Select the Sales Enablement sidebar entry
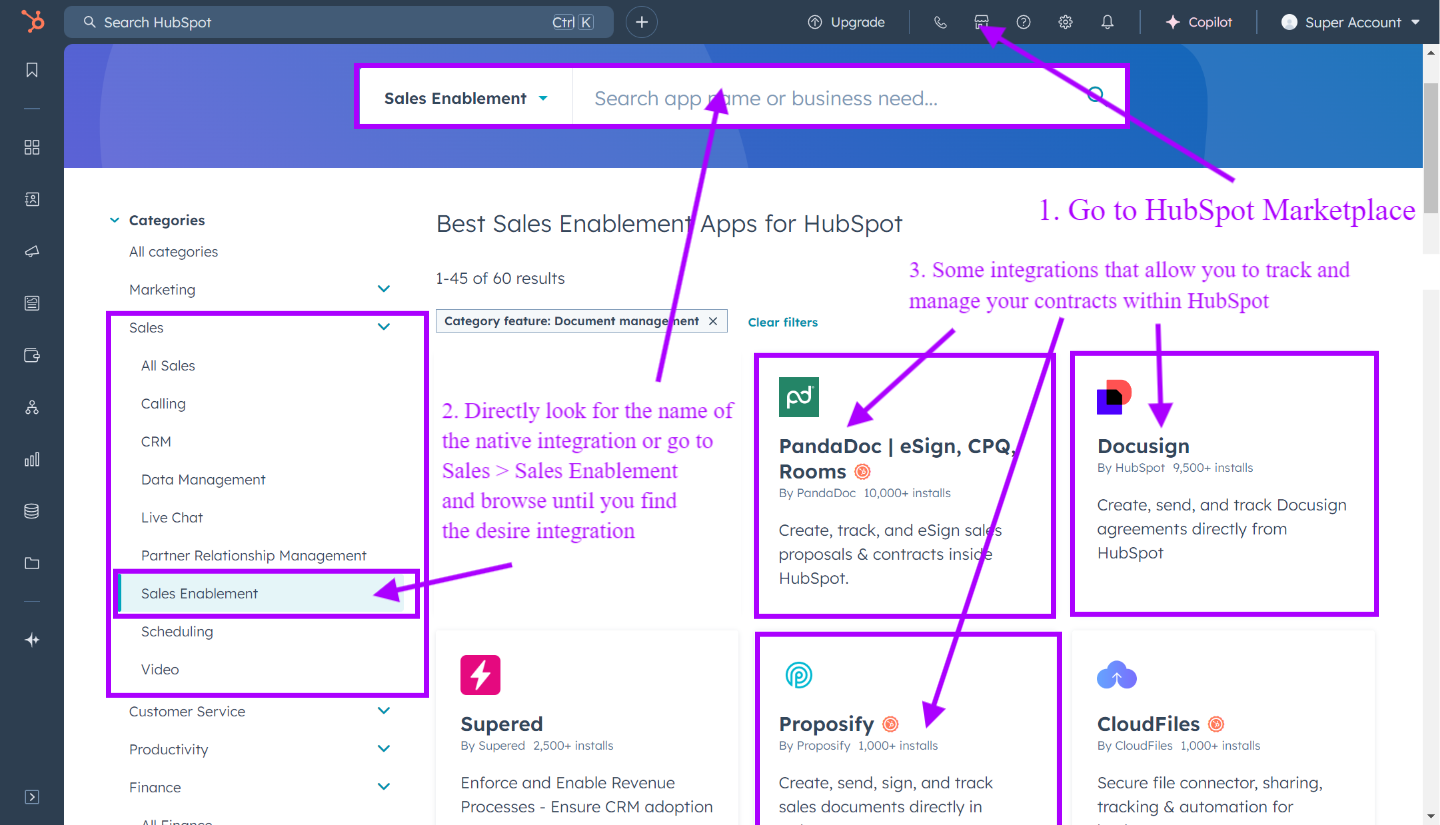 click(x=199, y=593)
